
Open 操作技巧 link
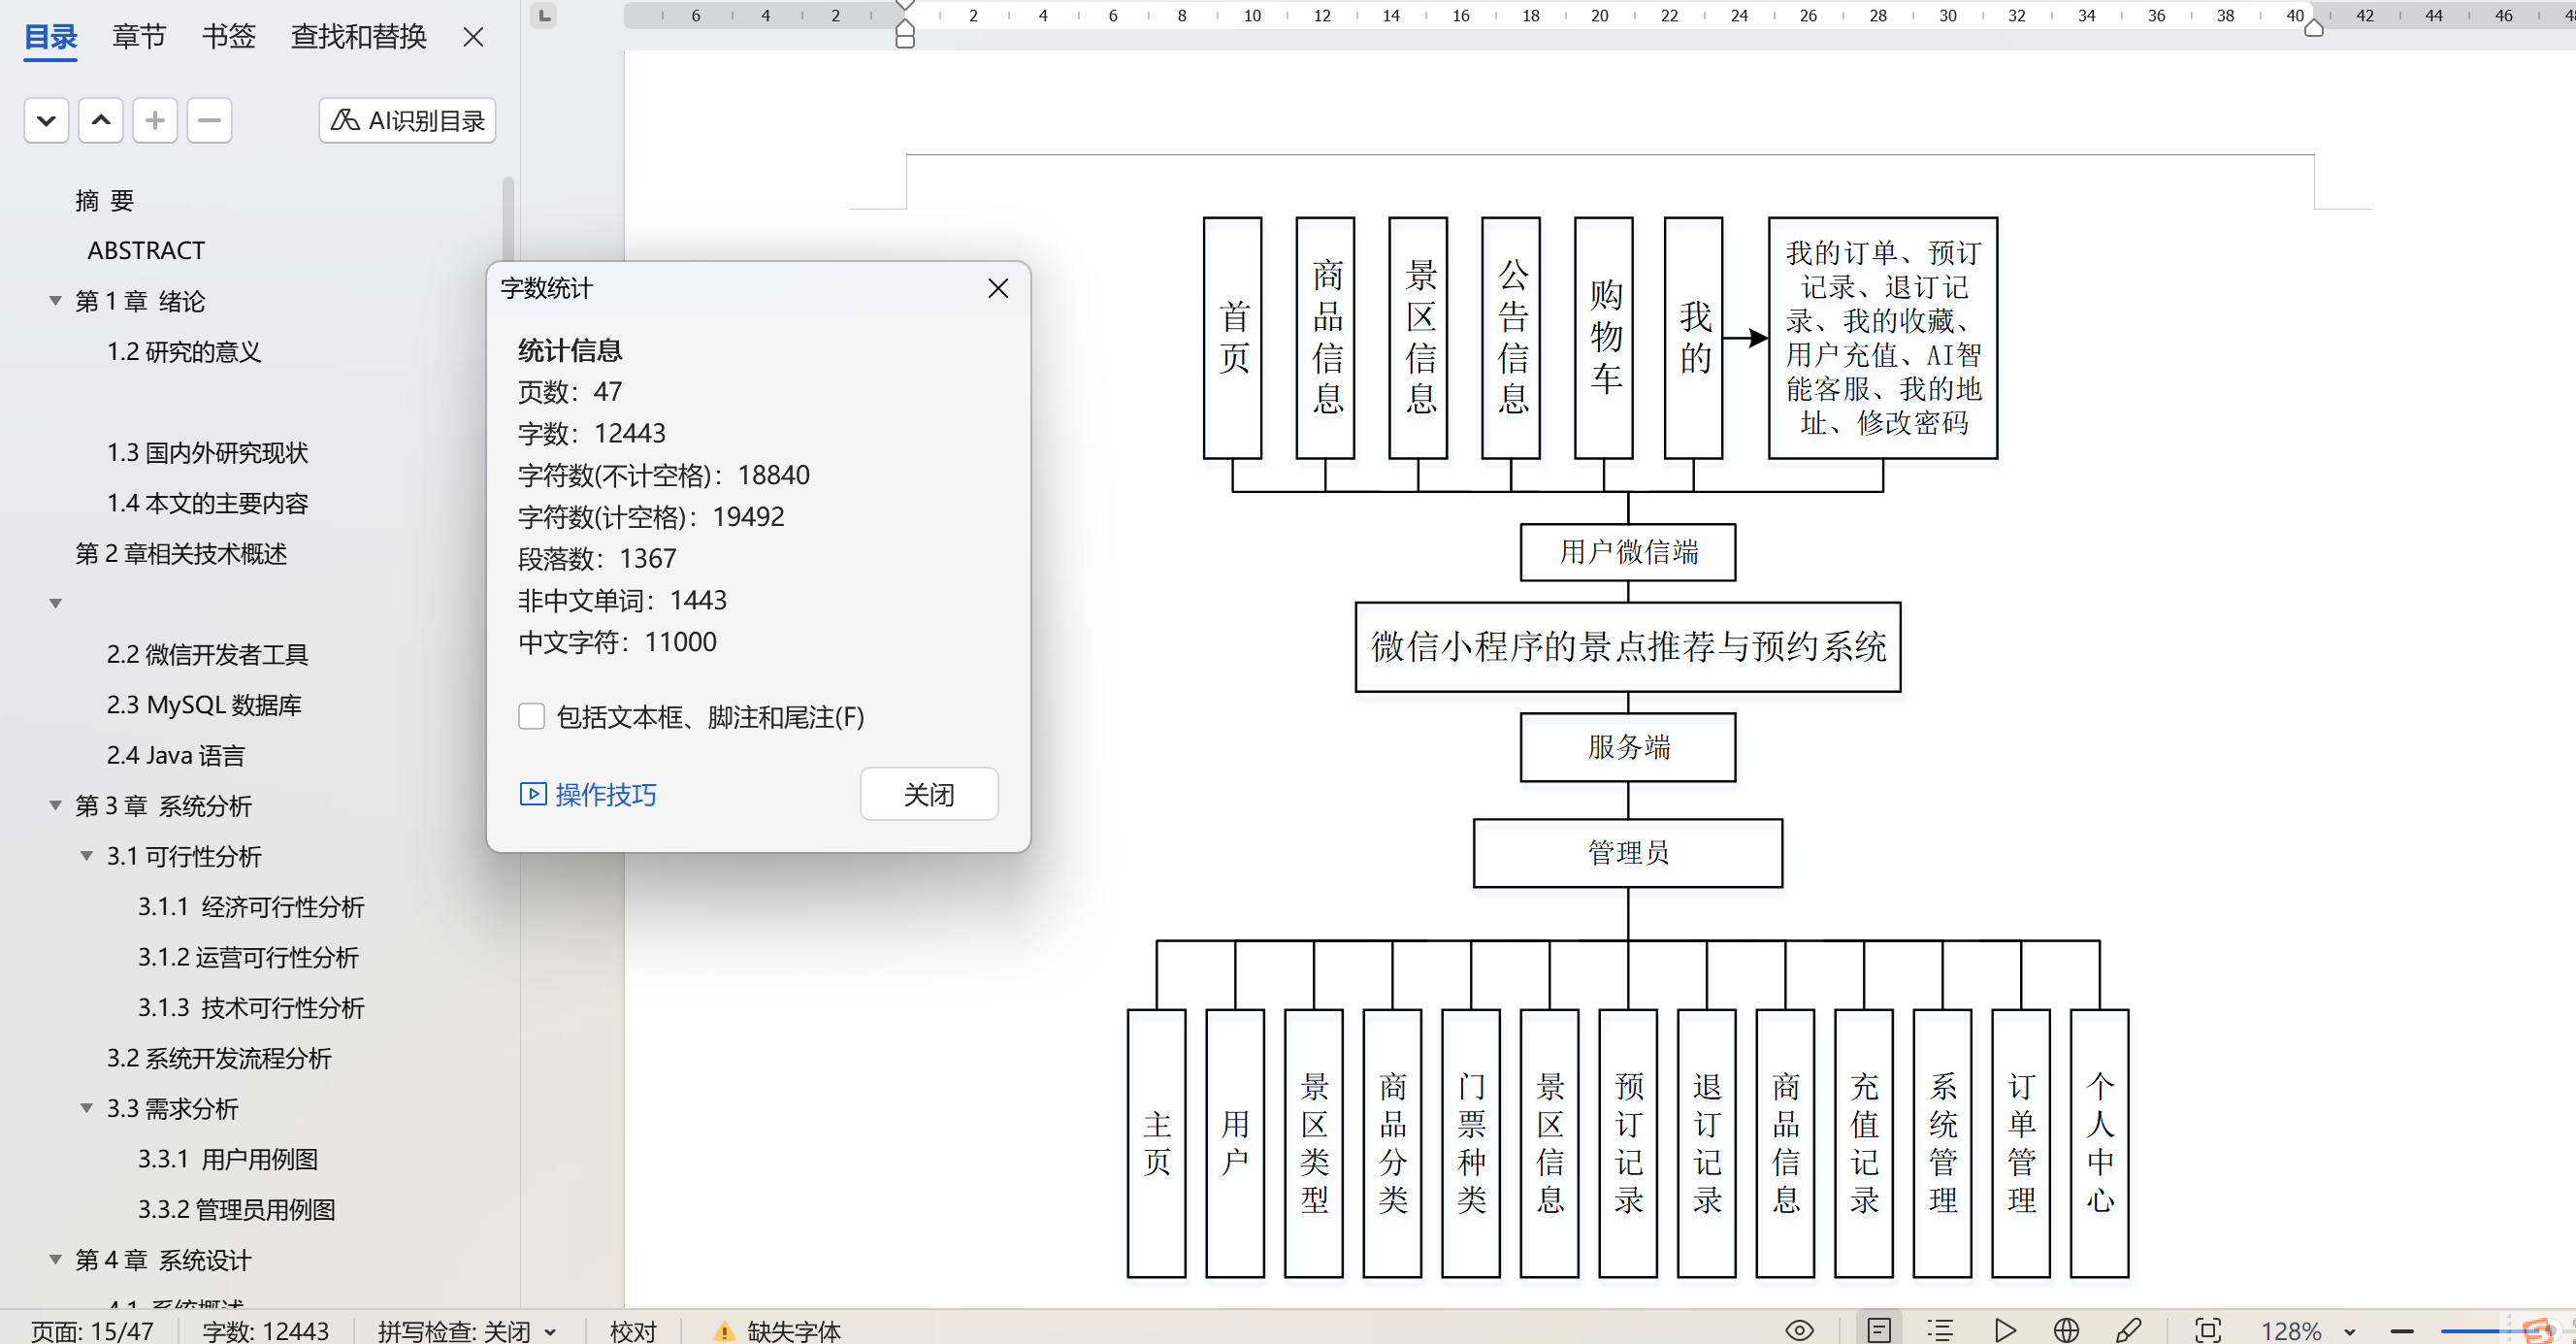coord(604,794)
